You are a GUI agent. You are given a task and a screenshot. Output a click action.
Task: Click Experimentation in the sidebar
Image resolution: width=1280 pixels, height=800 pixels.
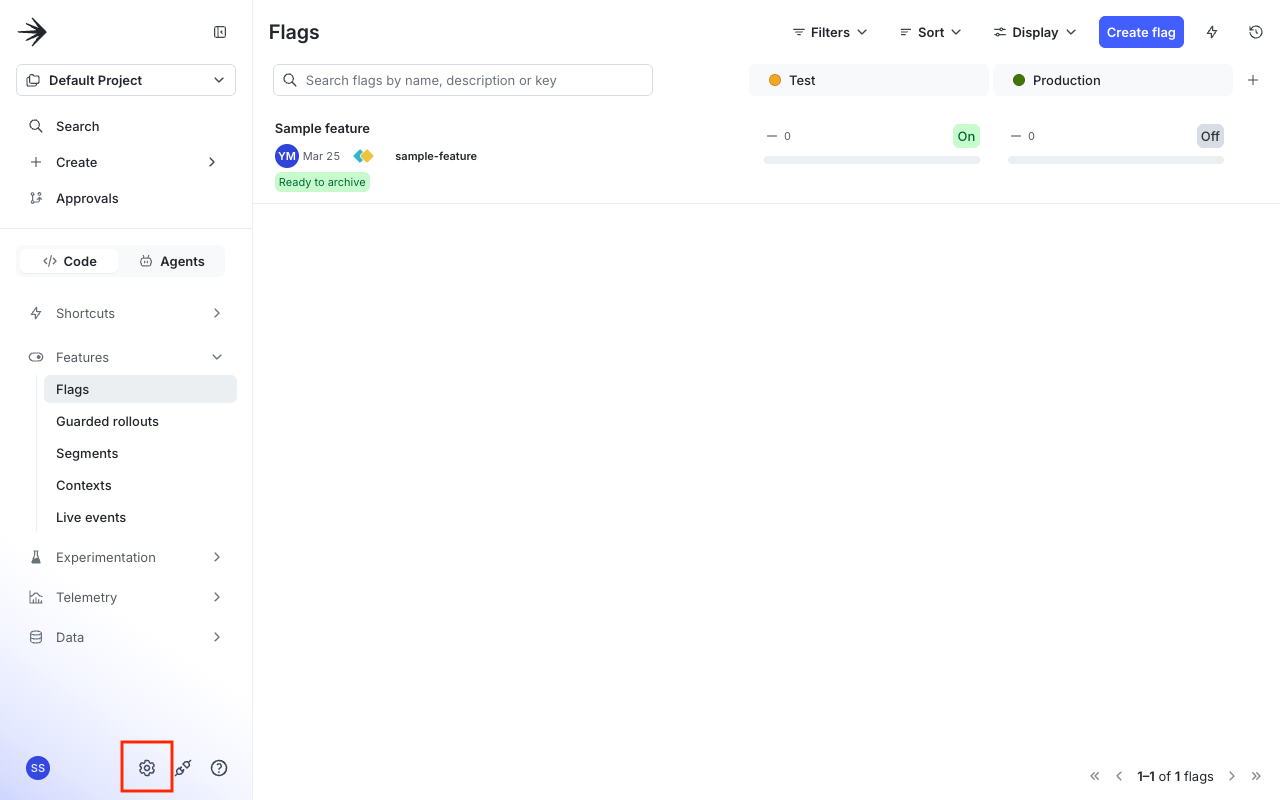coord(106,557)
